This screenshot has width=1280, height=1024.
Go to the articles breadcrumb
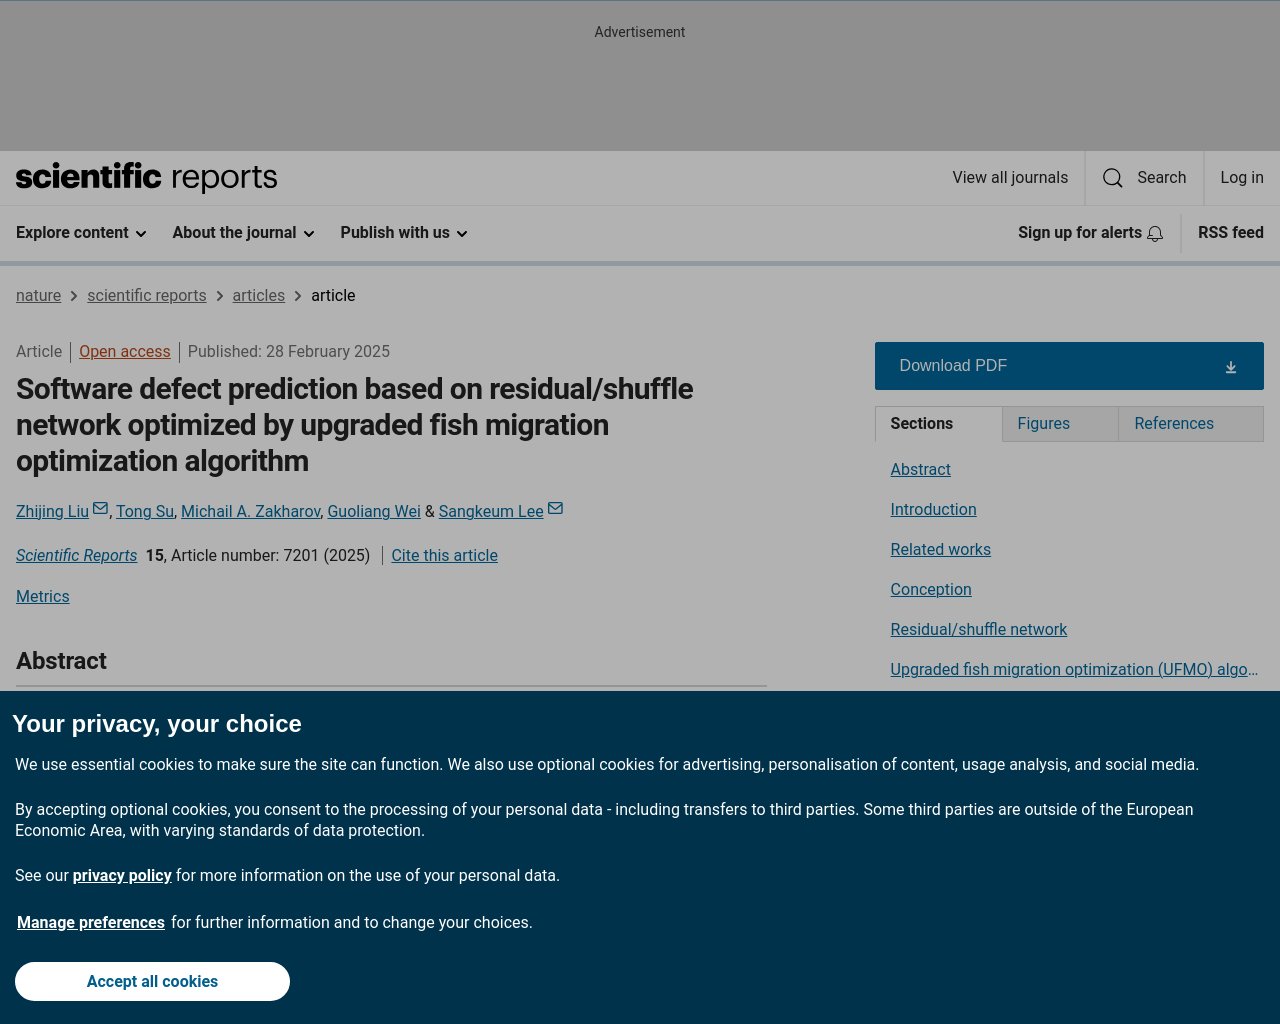coord(259,296)
